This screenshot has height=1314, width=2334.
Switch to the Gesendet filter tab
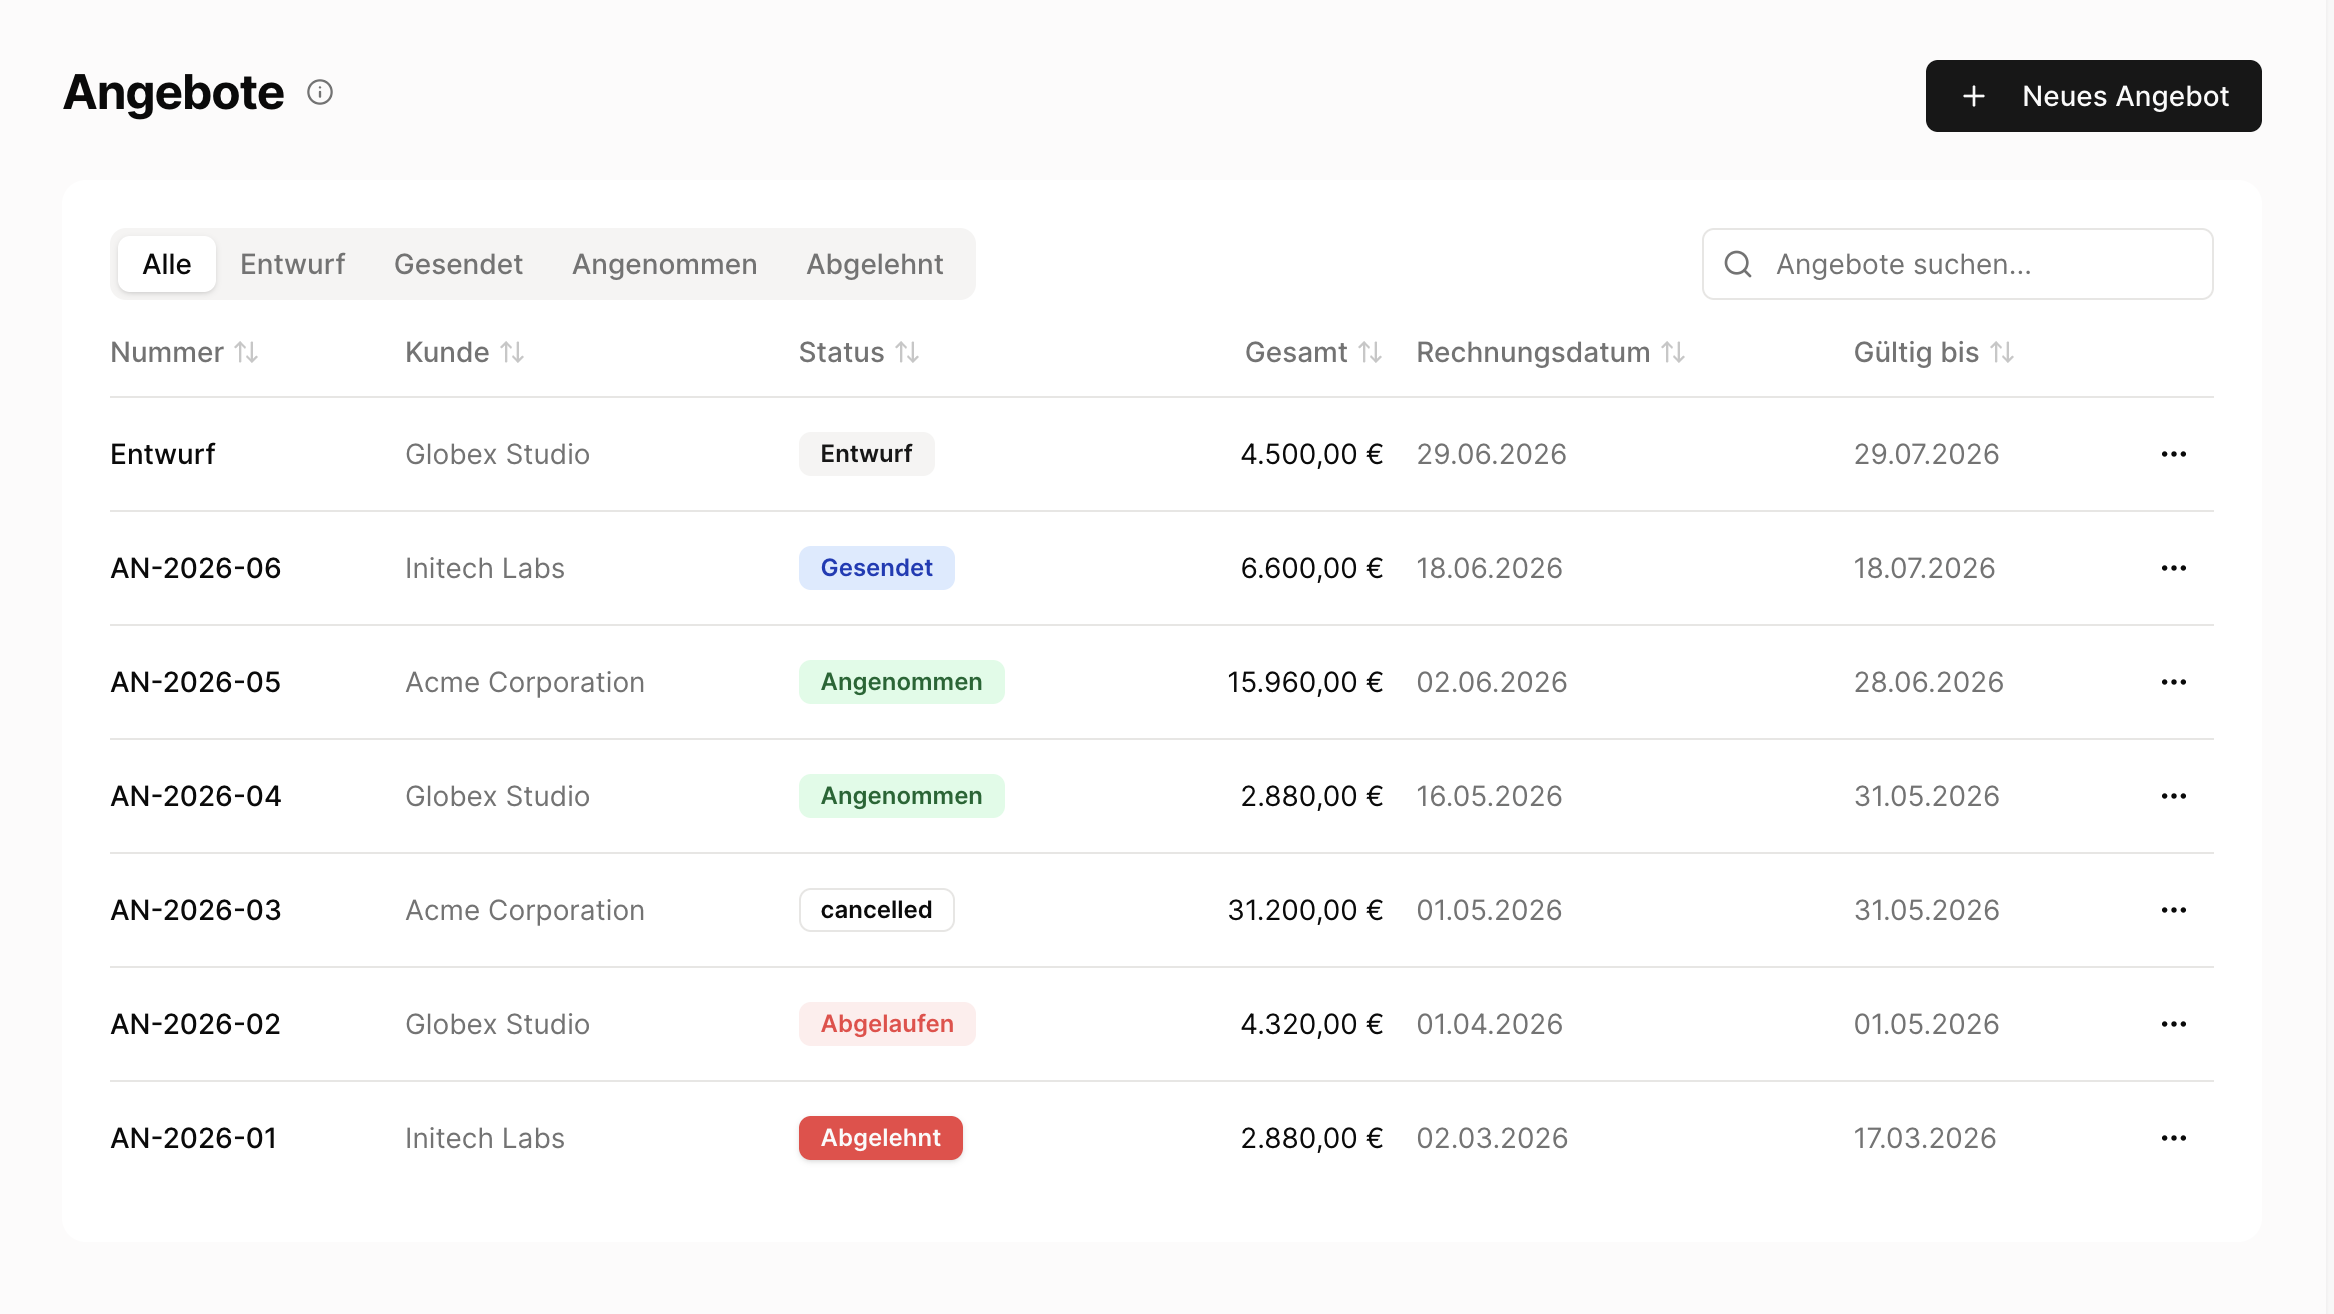coord(458,264)
